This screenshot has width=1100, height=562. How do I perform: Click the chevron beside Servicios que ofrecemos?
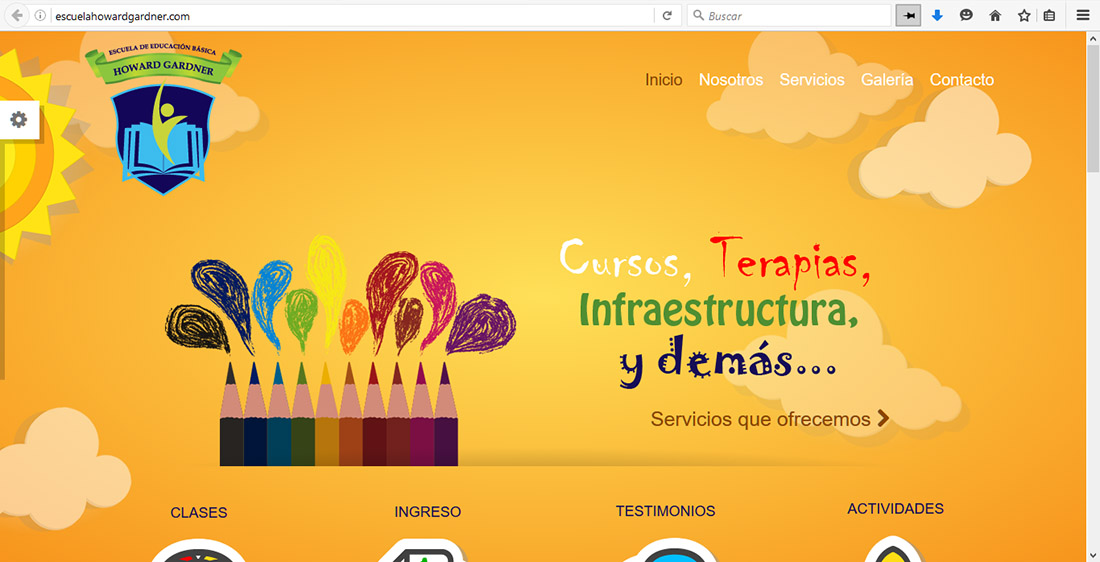[883, 419]
